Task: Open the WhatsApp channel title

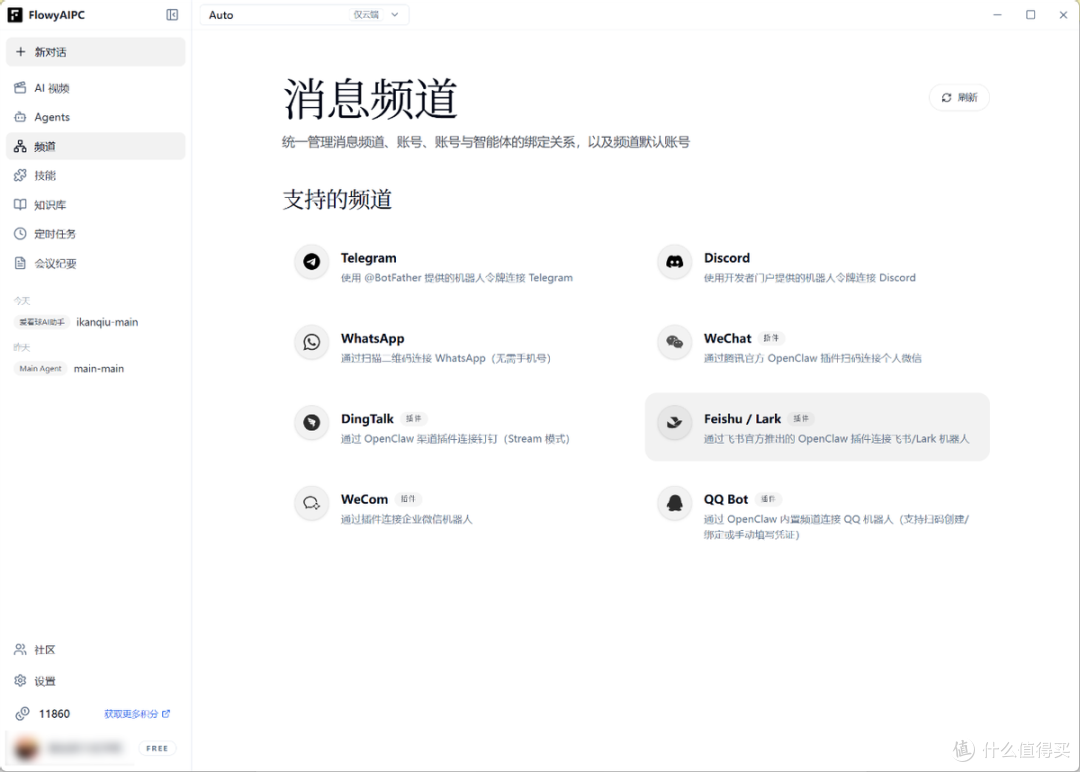Action: 372,339
